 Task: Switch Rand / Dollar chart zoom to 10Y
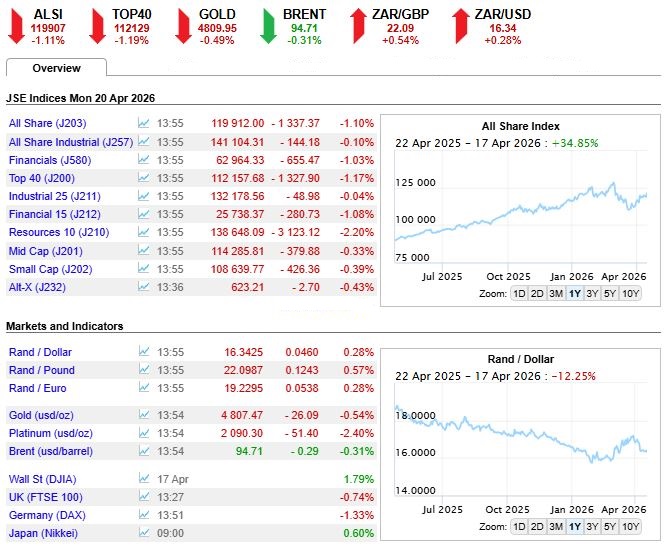(630, 527)
